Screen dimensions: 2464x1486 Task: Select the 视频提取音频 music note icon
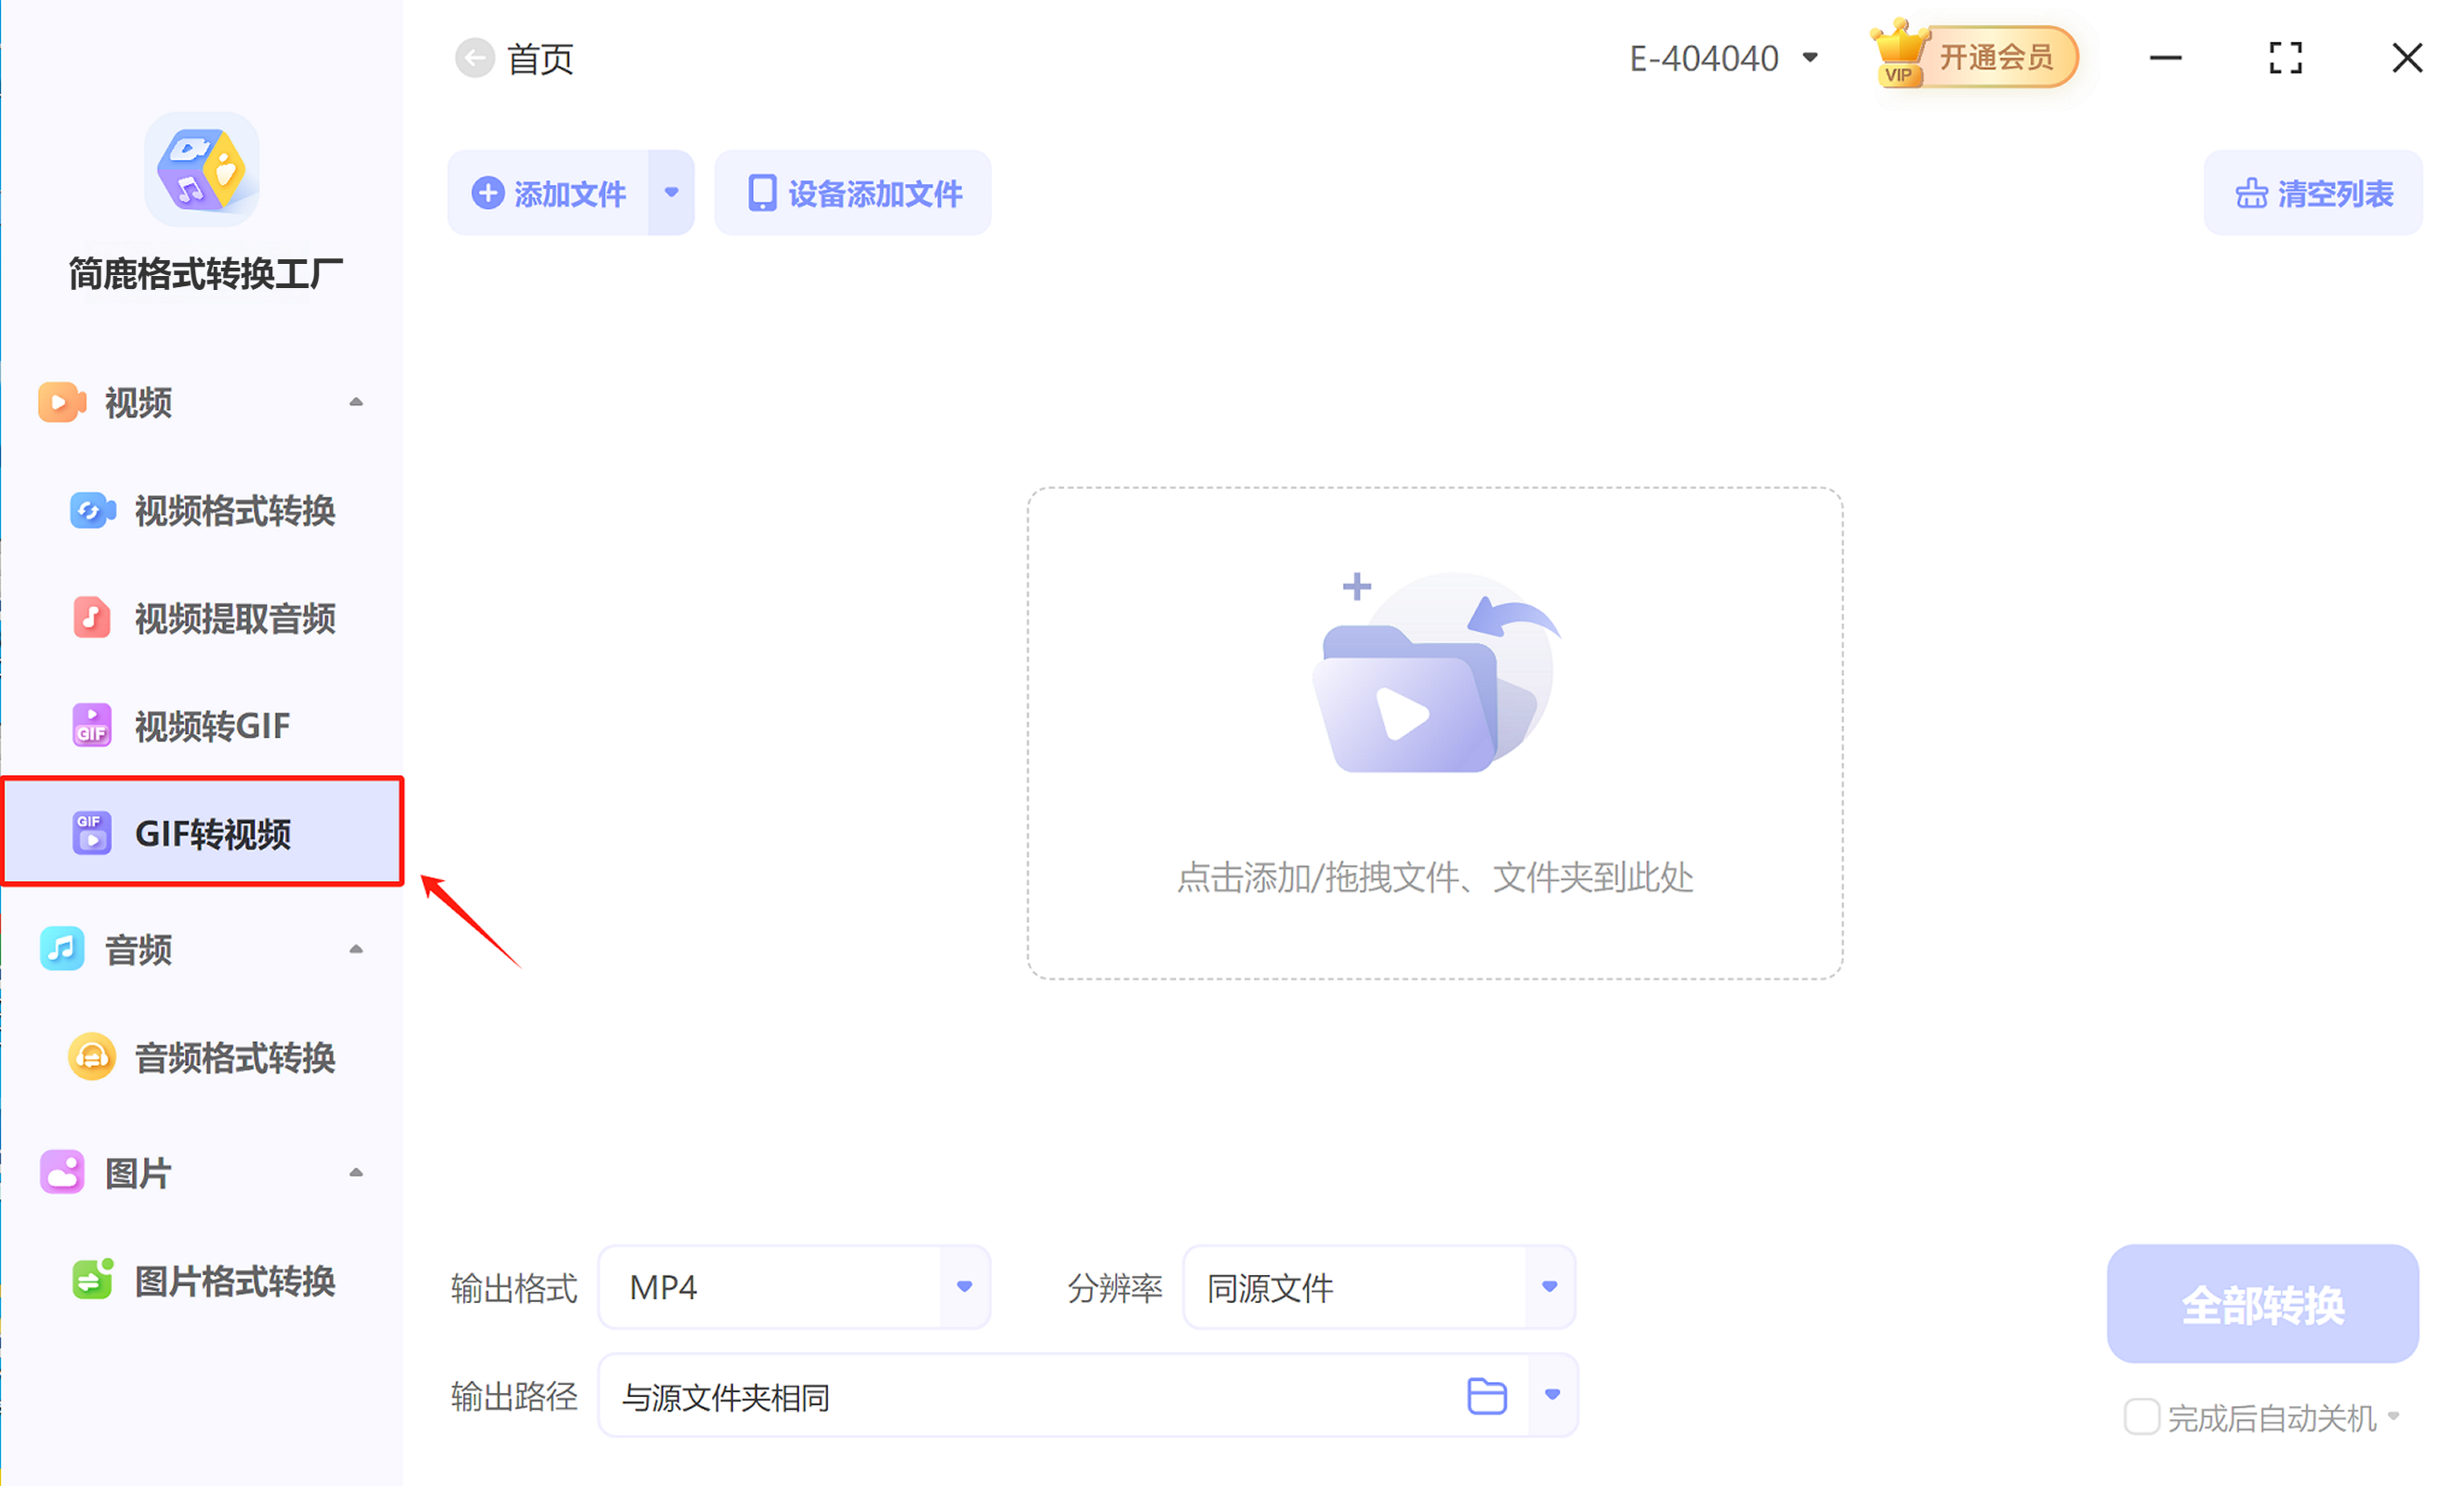[x=91, y=618]
